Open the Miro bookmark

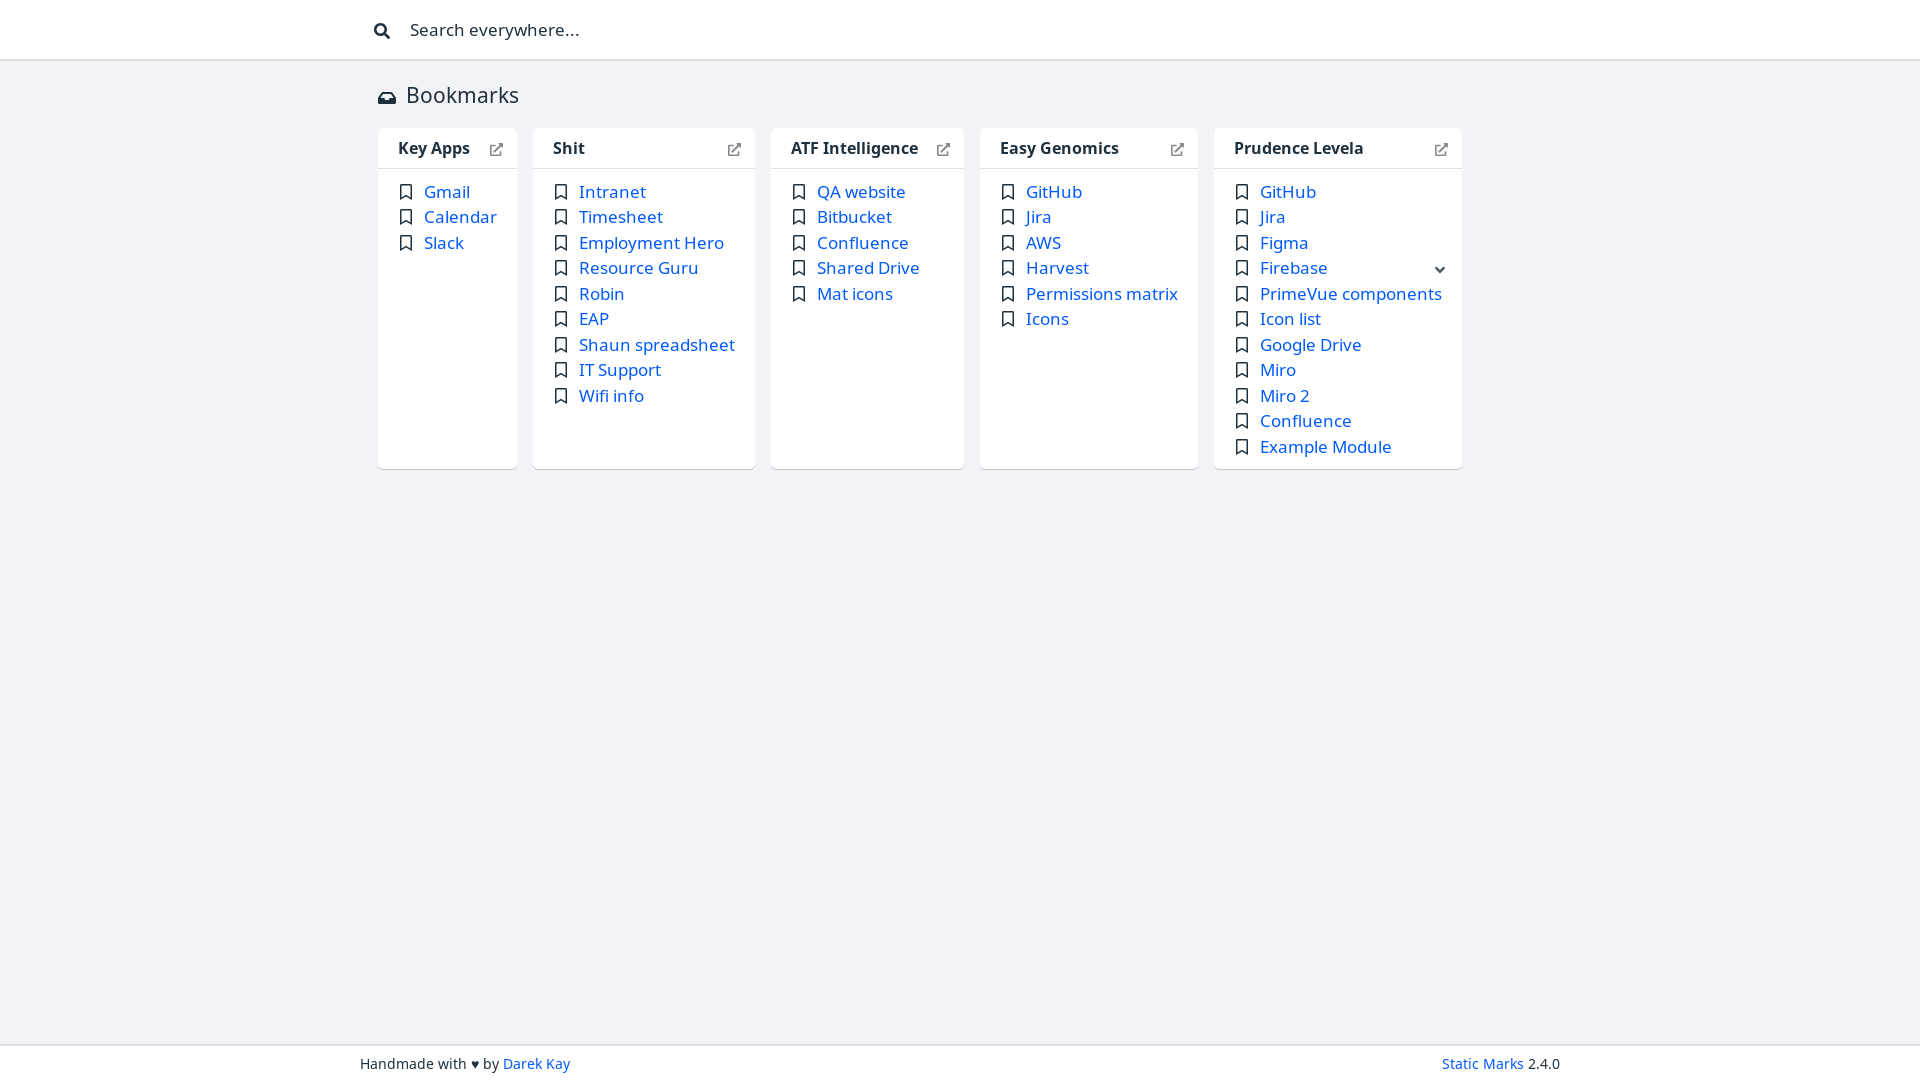tap(1277, 370)
